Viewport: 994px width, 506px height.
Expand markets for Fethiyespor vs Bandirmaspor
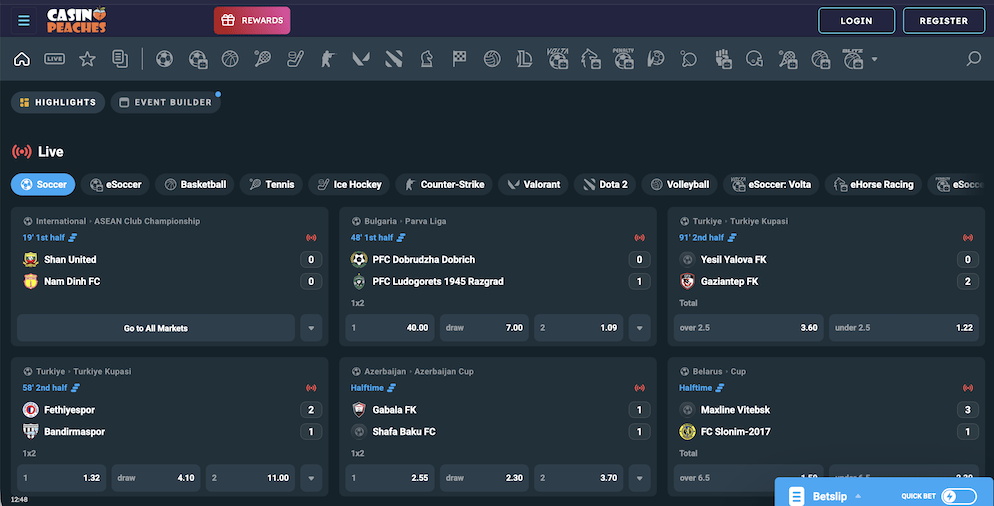click(311, 478)
